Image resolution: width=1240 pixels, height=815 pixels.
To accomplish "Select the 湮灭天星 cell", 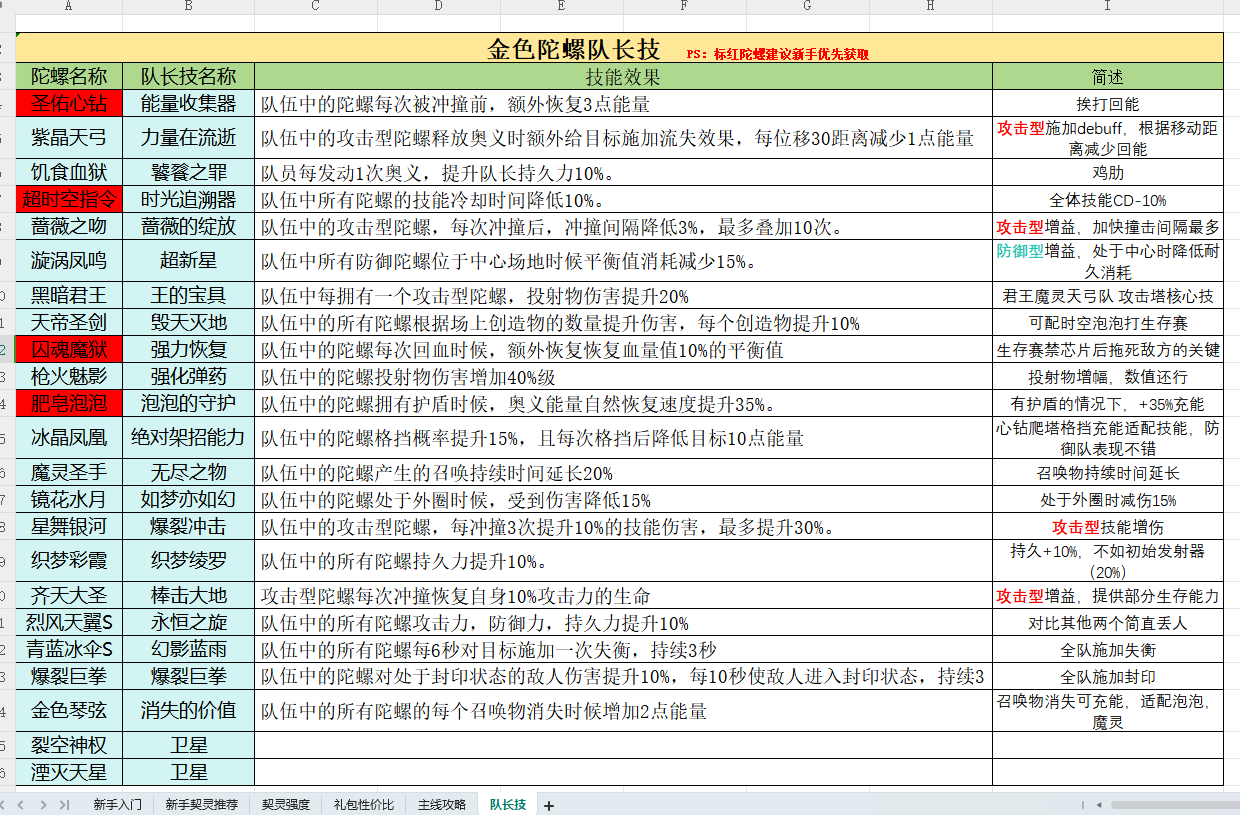I will tap(69, 772).
